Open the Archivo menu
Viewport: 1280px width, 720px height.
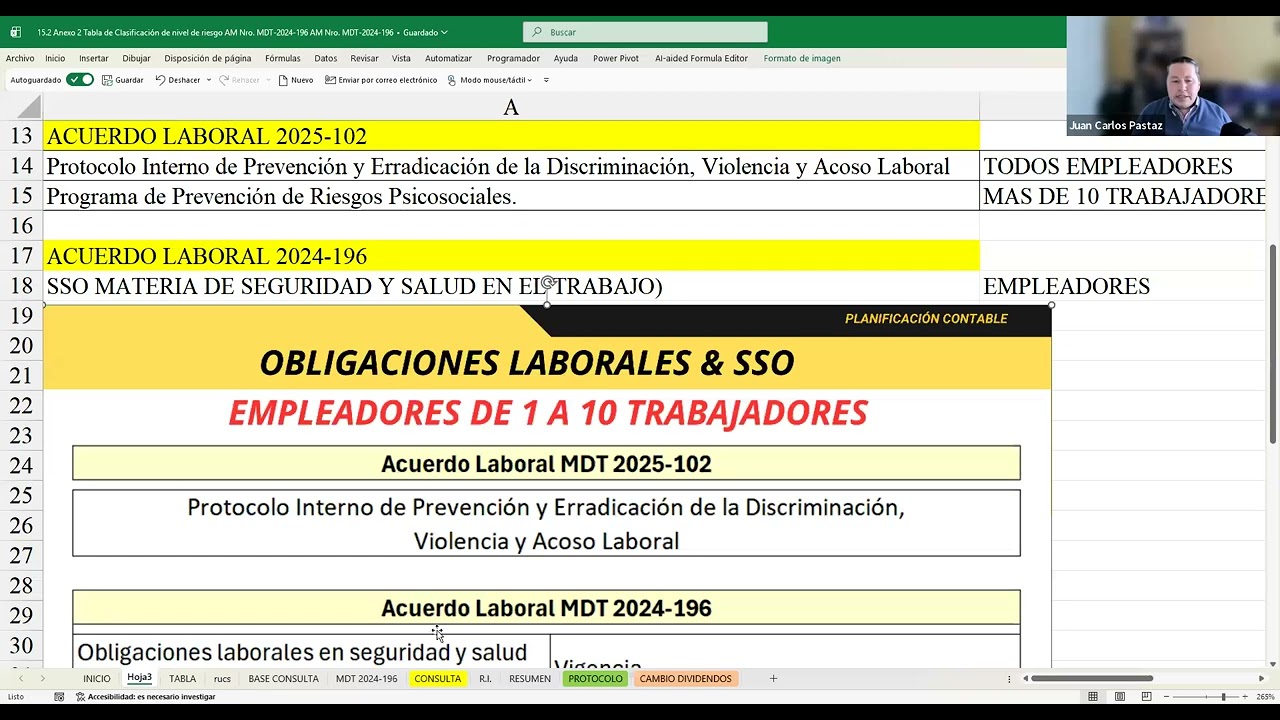[x=20, y=58]
